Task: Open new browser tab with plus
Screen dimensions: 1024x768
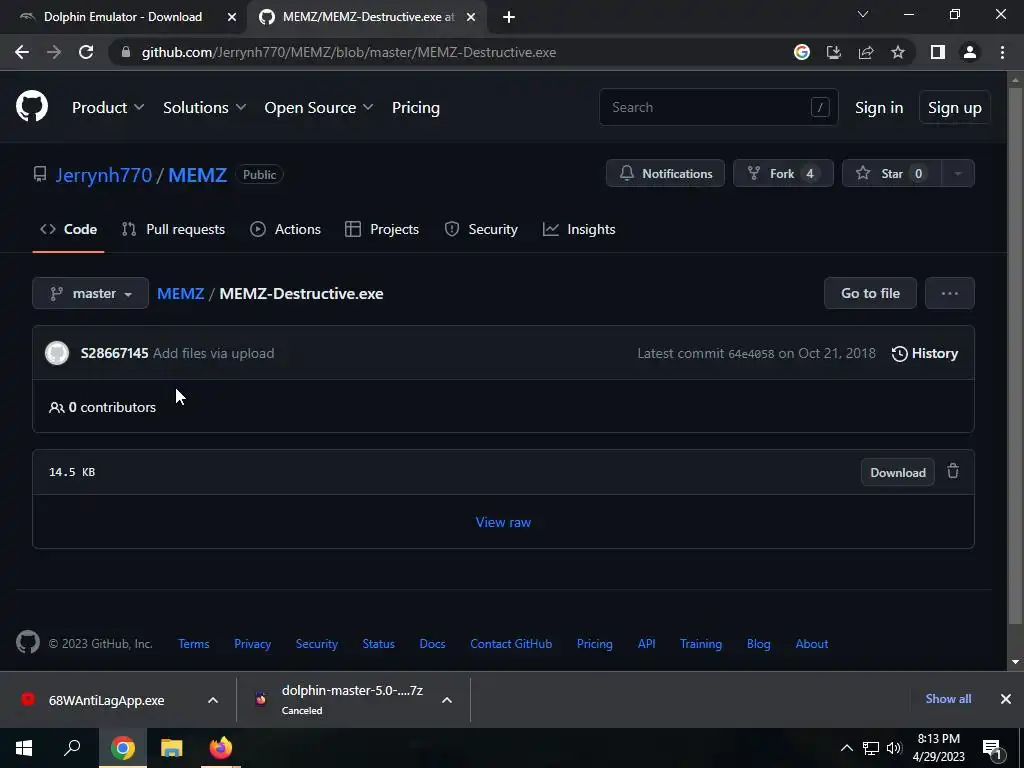Action: pyautogui.click(x=509, y=17)
